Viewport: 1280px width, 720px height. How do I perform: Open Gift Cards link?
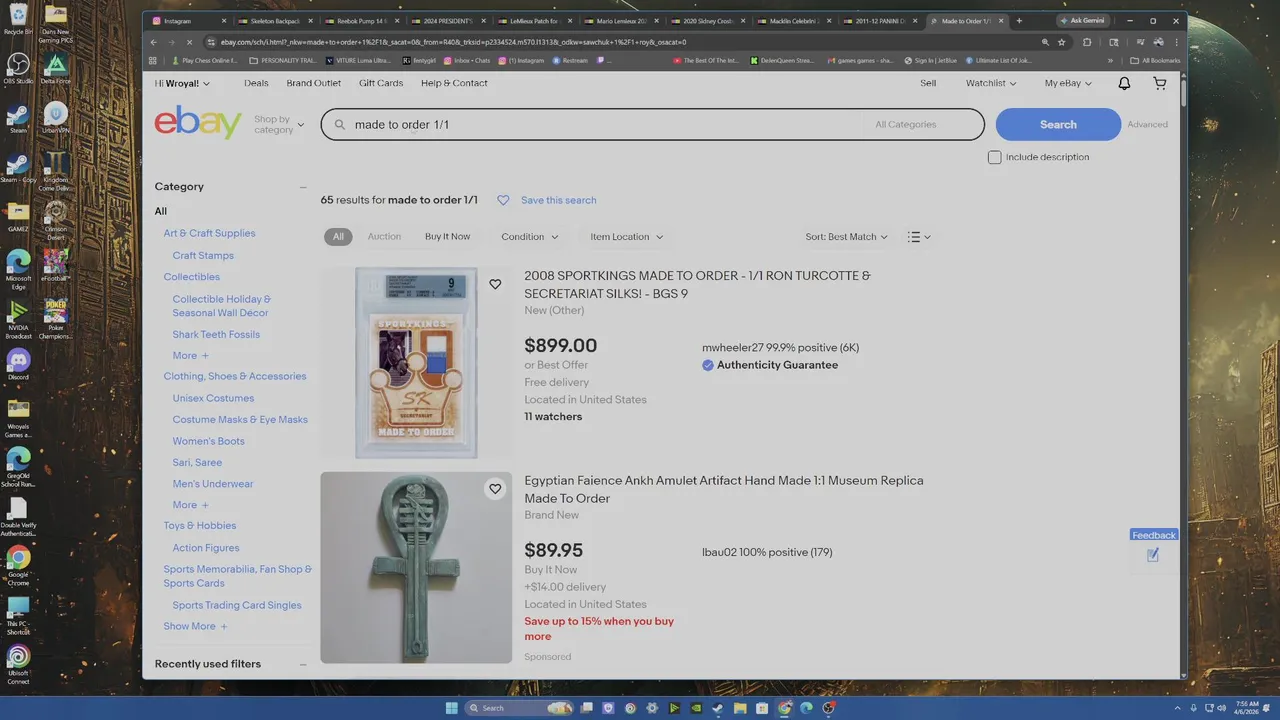tap(381, 83)
